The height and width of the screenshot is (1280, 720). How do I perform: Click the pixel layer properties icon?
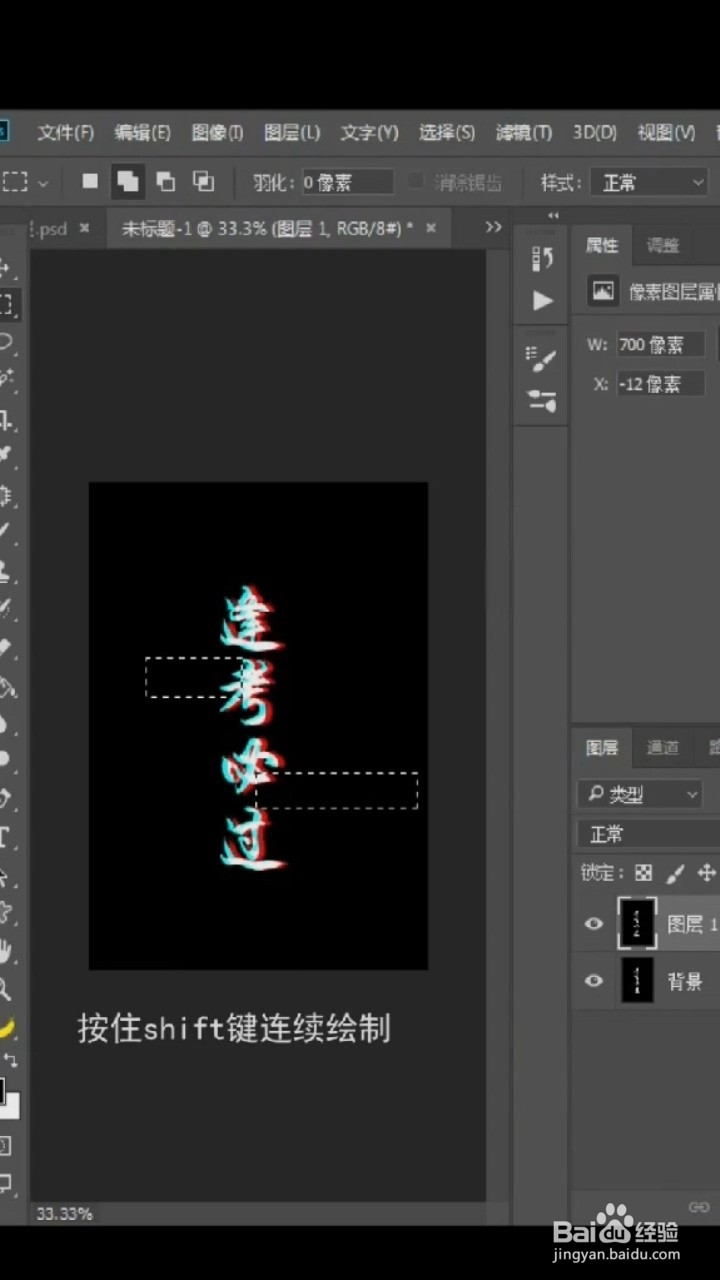pos(603,291)
